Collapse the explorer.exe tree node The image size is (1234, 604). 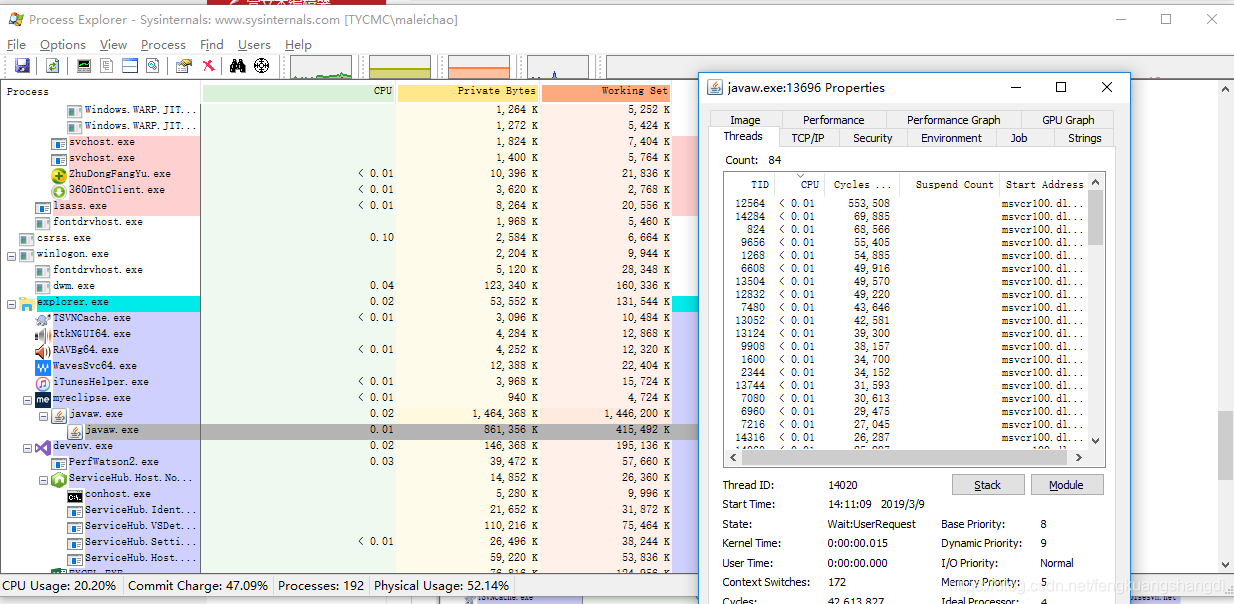12,303
